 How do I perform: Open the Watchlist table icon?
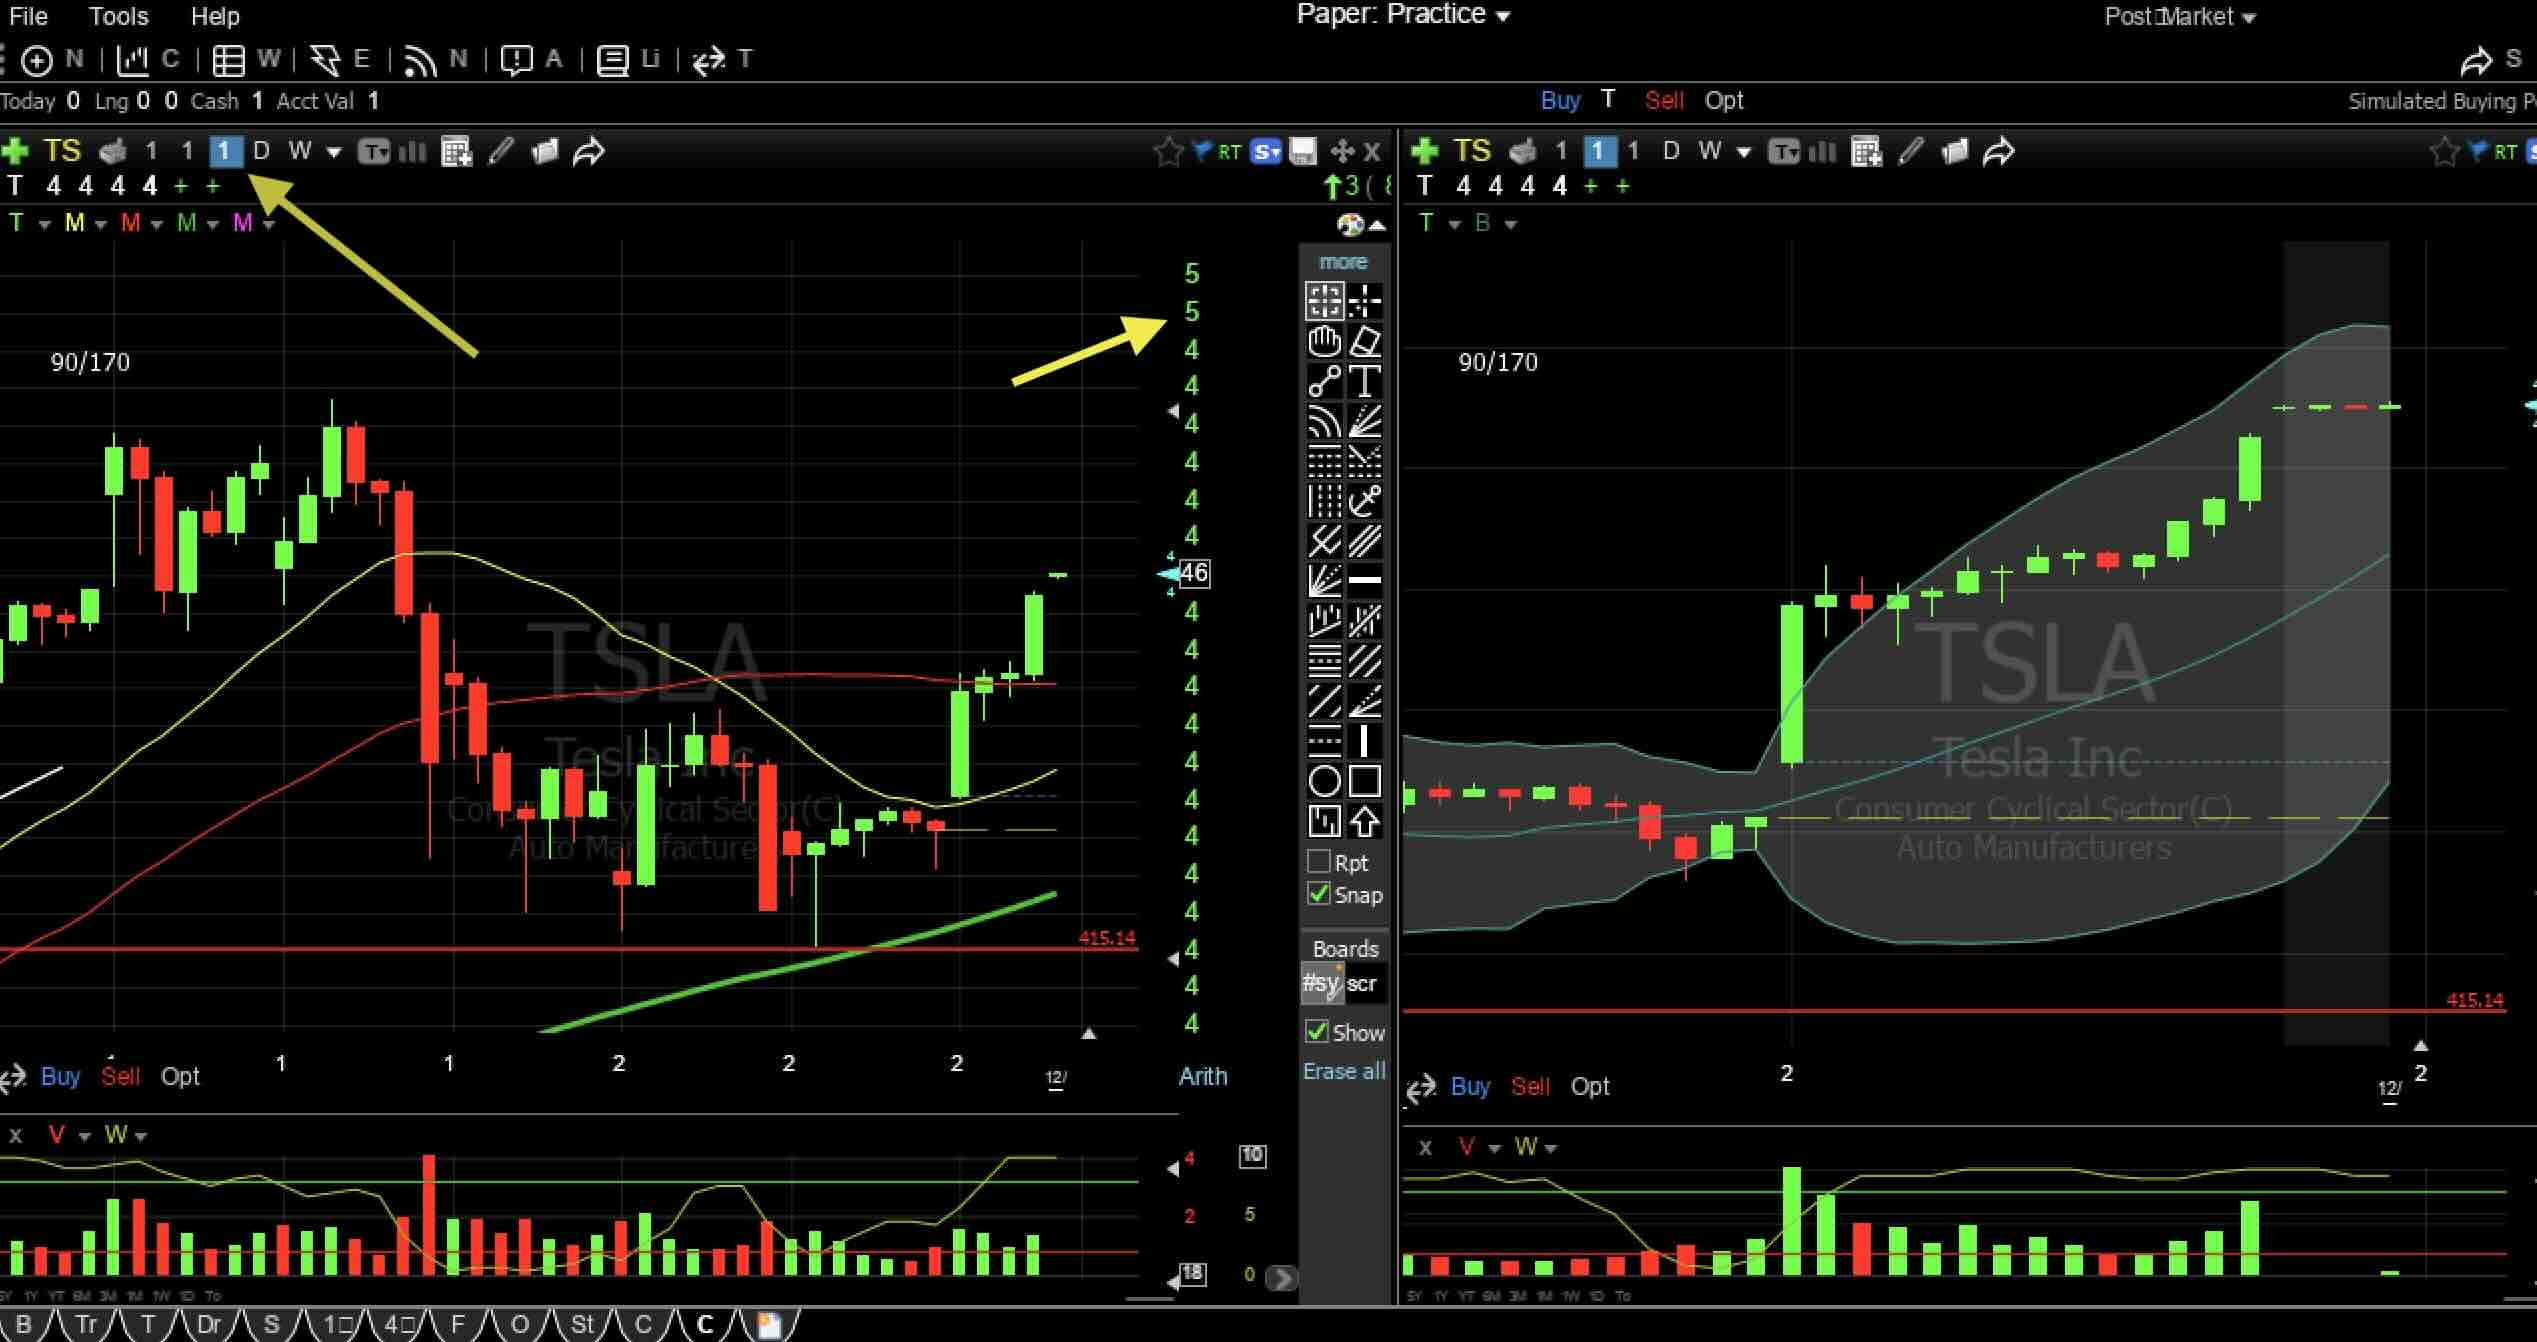pos(229,61)
